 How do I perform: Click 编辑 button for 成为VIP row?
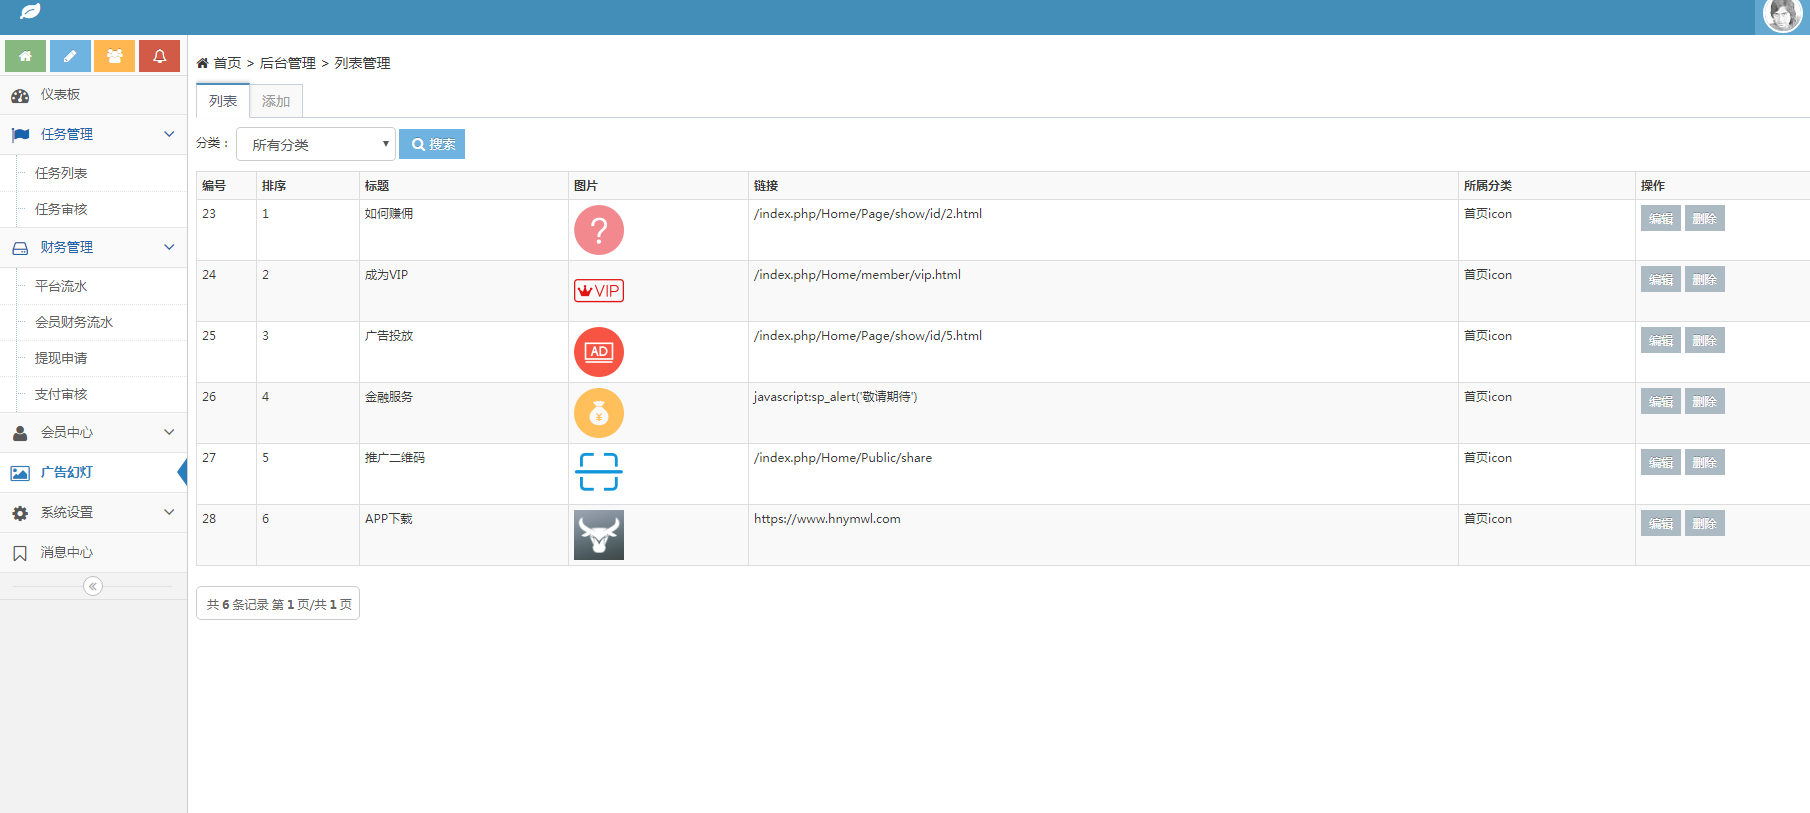pos(1660,279)
